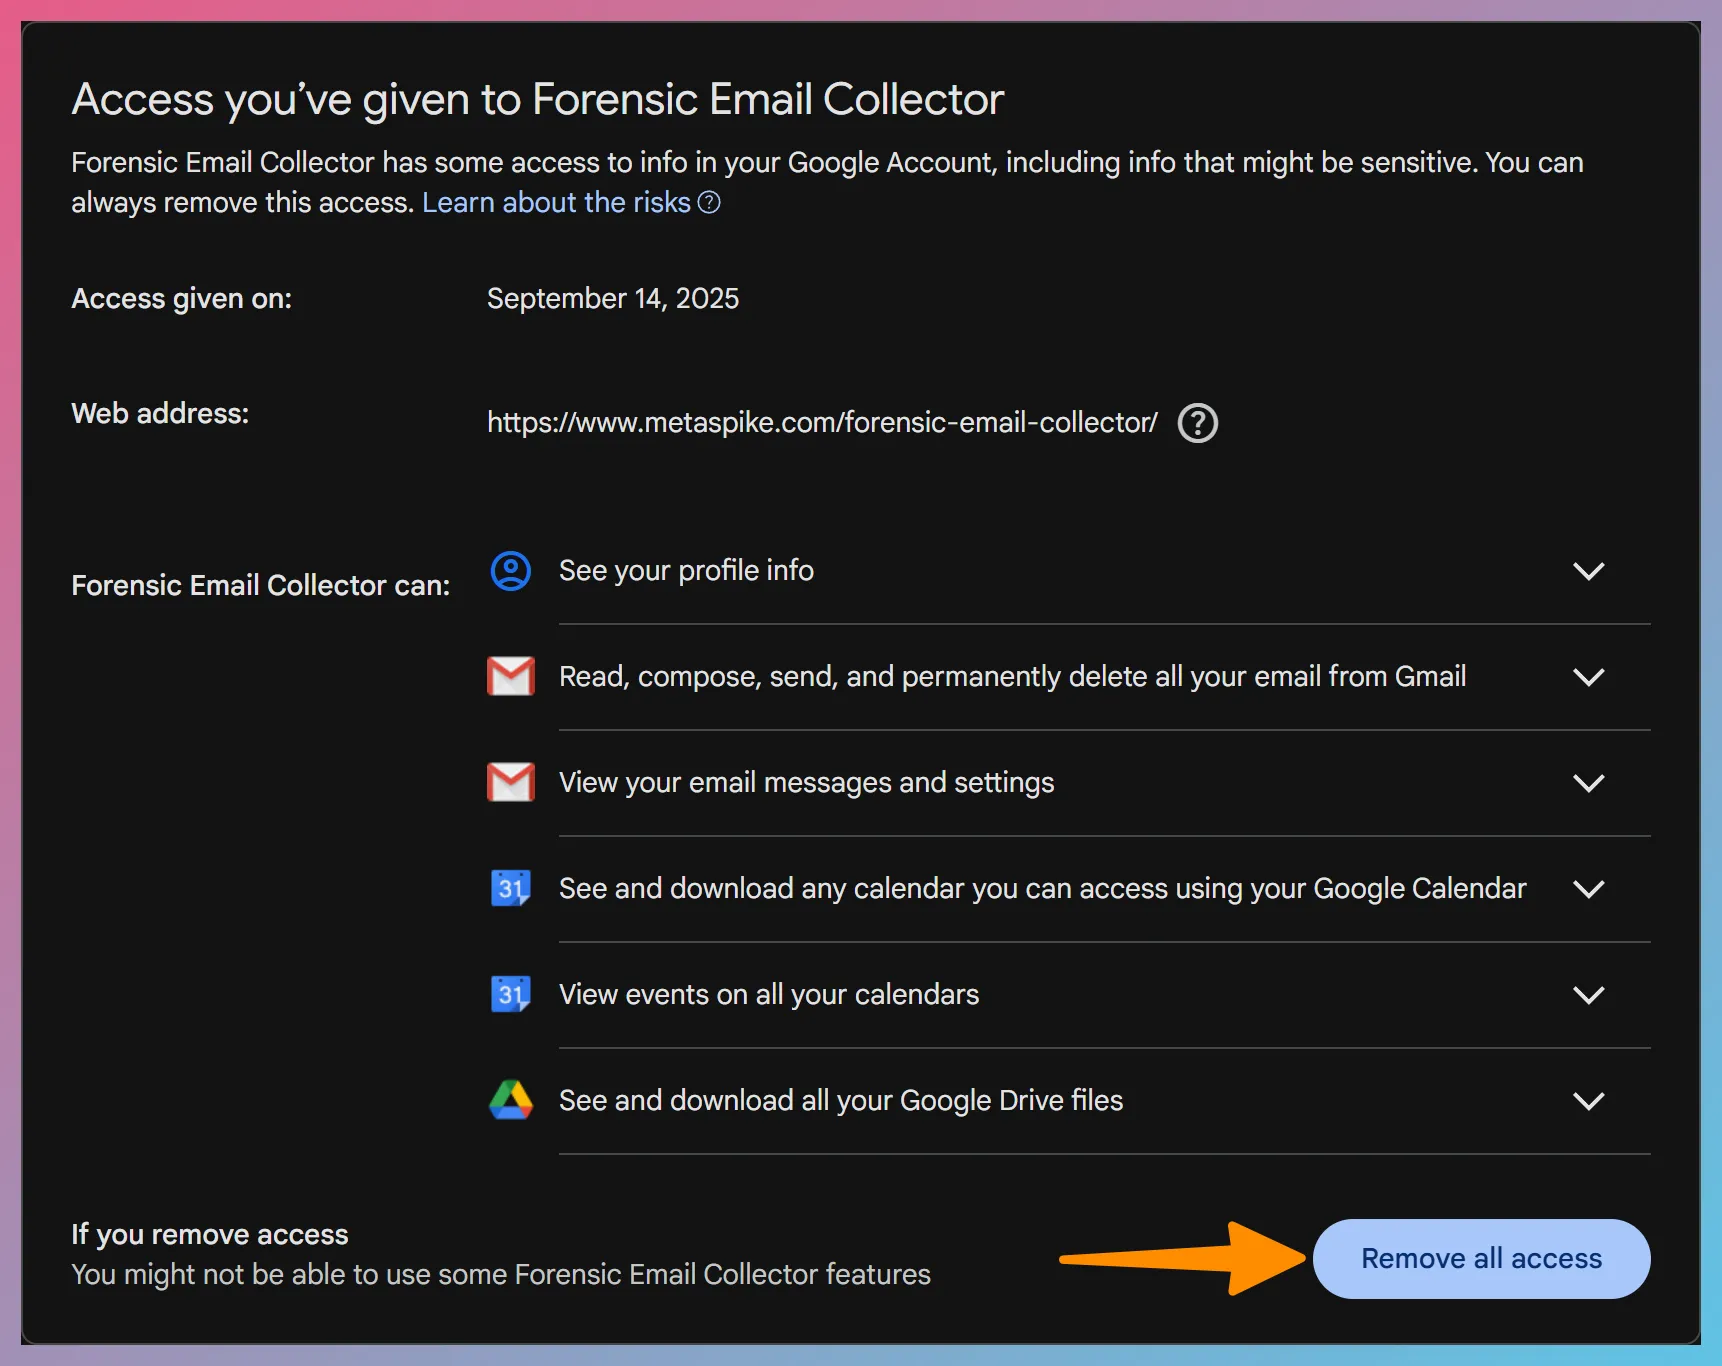
Task: Click the Calendar icon beside 'View events on all your calendars'
Action: (x=510, y=994)
